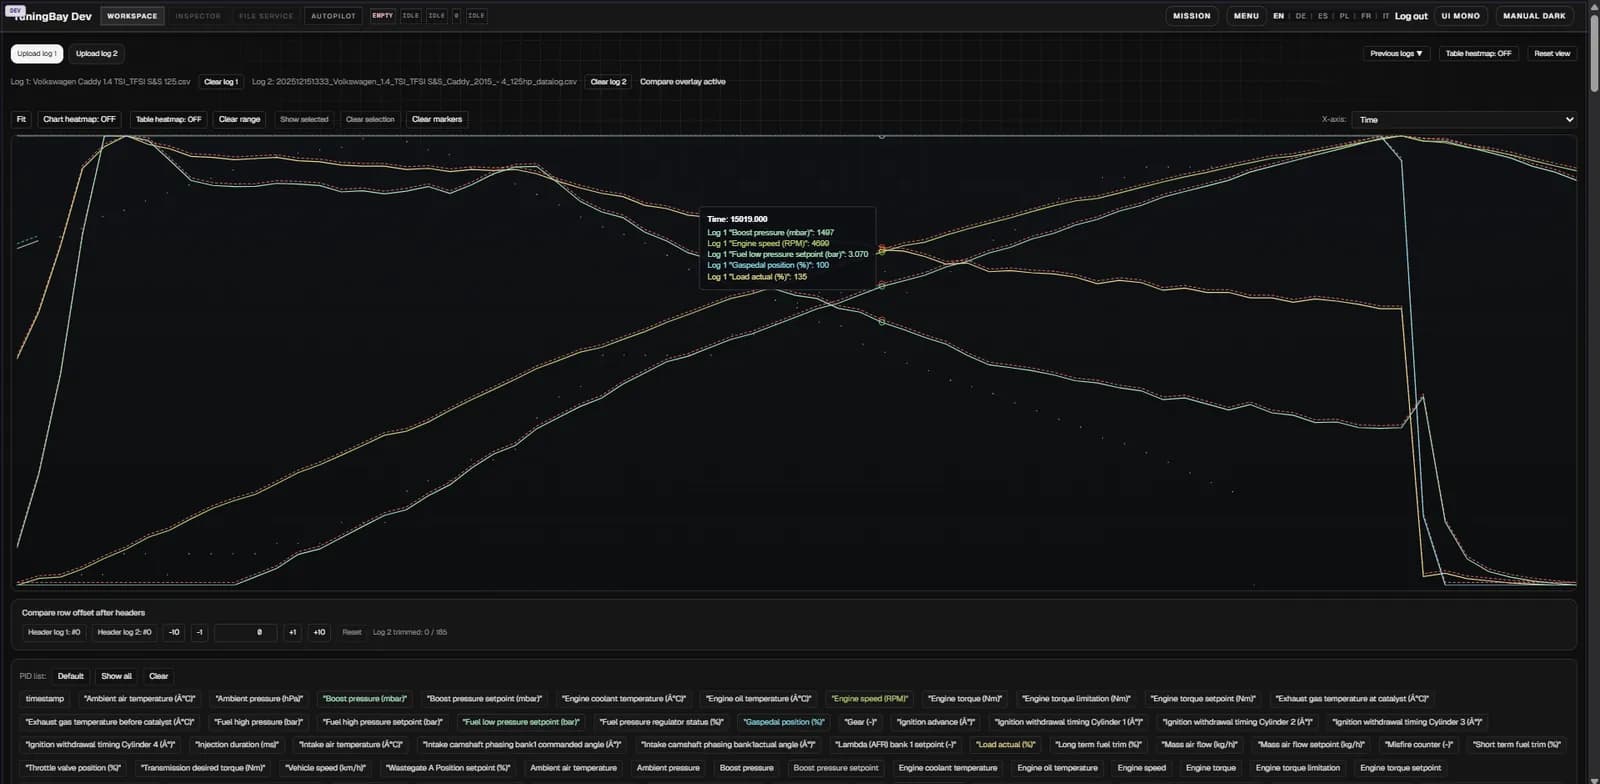Toggle "Engine torque setpoint" chip without unit
The image size is (1600, 784).
pos(1400,768)
